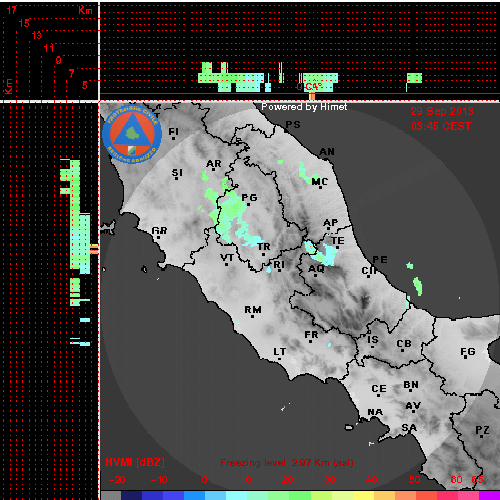Screen dimensions: 500x500
Task: Click the NA city label
Action: pos(375,412)
